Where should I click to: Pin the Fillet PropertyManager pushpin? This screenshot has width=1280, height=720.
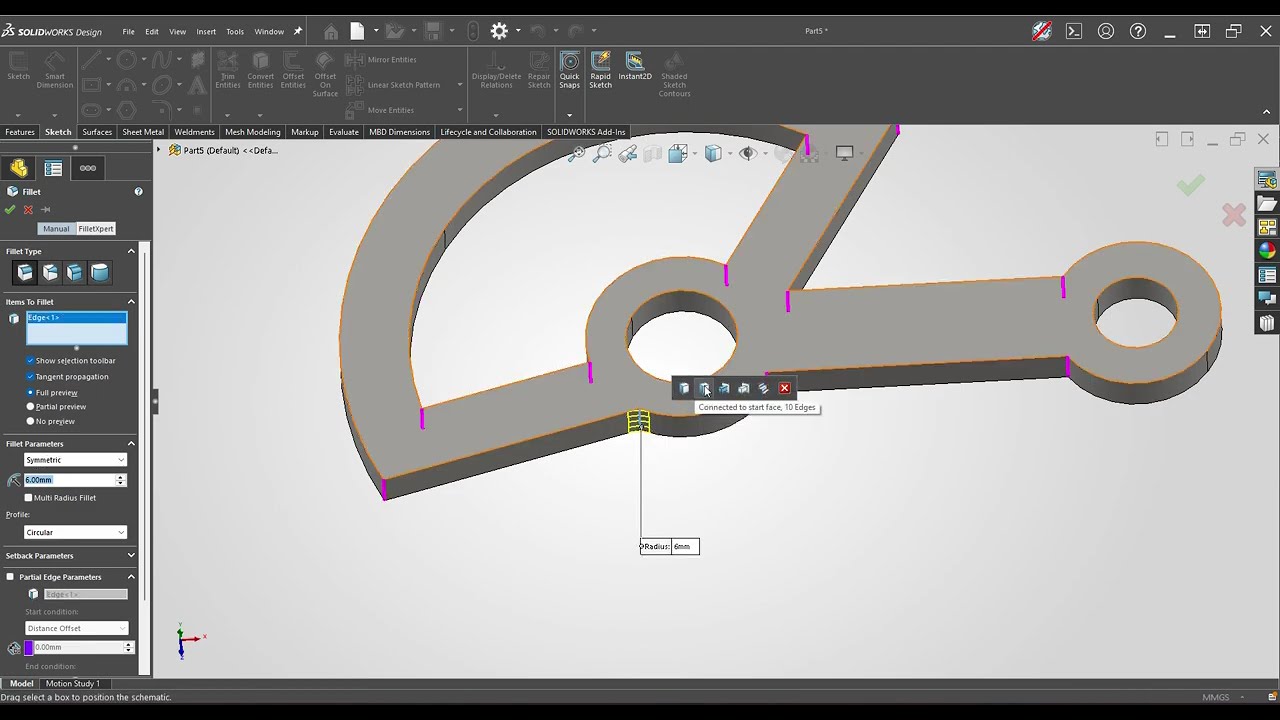point(45,210)
